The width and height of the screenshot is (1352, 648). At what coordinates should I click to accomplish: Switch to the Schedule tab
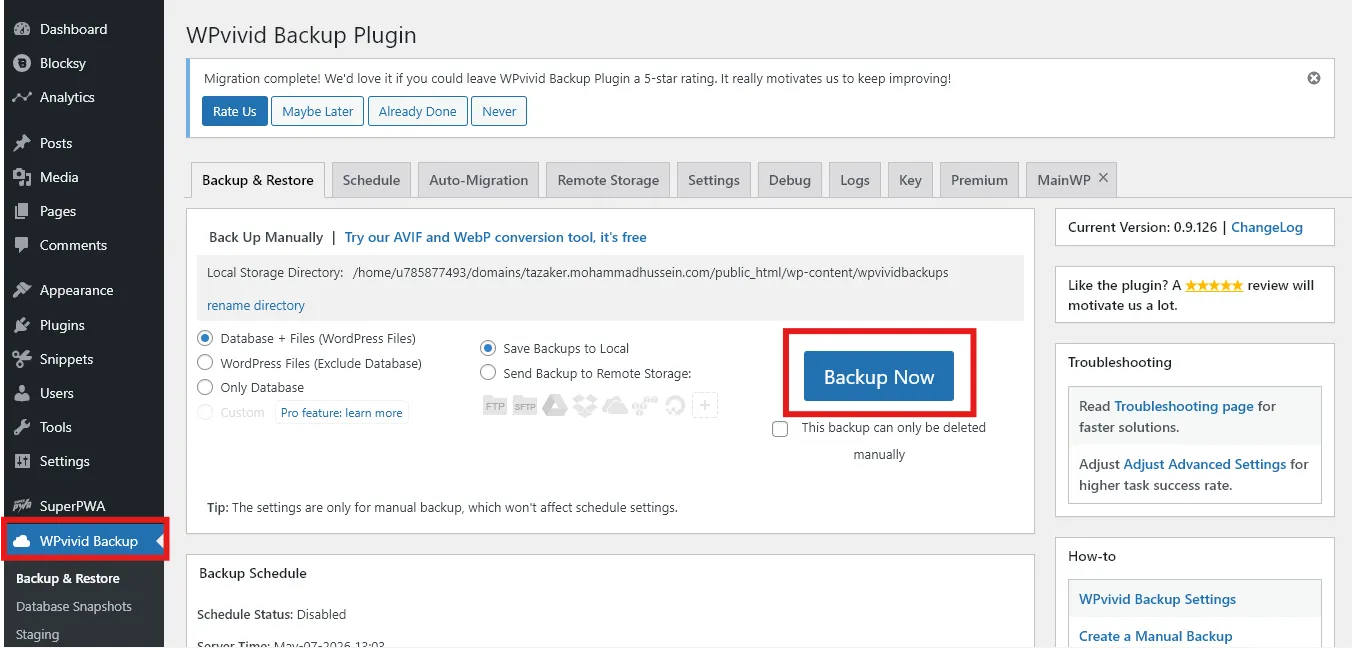(x=371, y=180)
